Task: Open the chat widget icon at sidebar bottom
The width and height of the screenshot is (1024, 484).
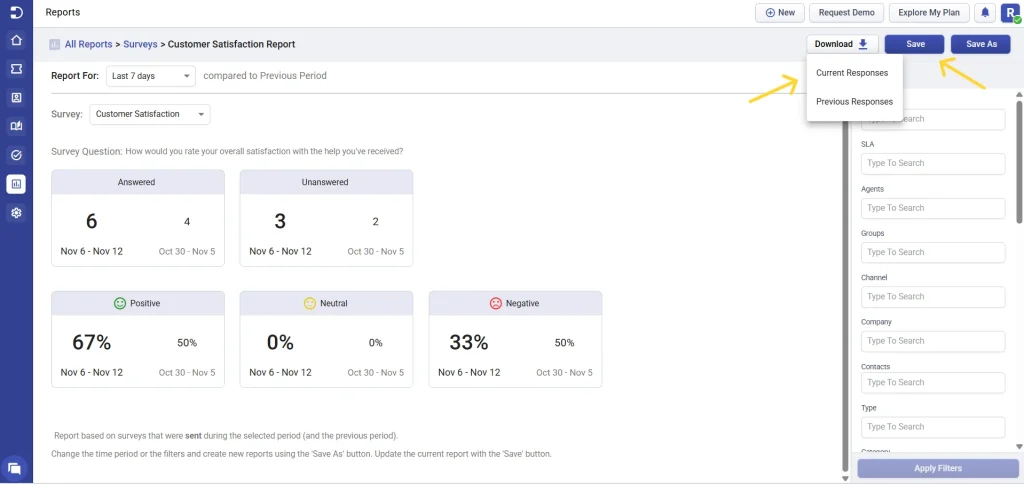Action: [16, 468]
